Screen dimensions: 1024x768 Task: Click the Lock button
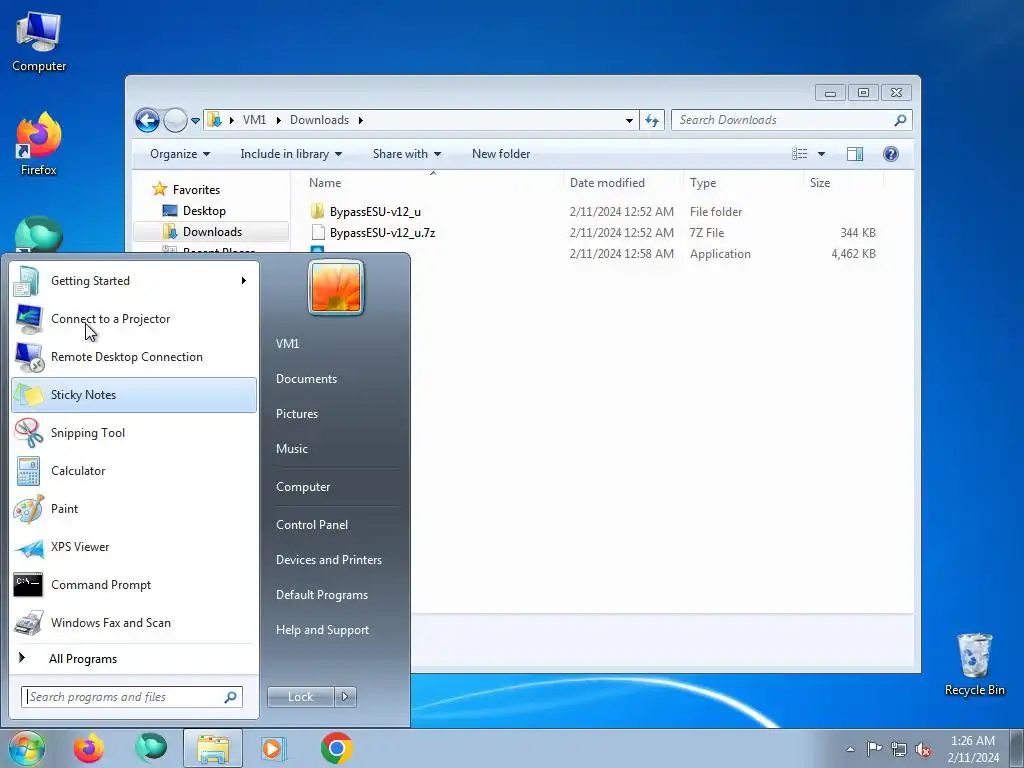click(x=300, y=697)
